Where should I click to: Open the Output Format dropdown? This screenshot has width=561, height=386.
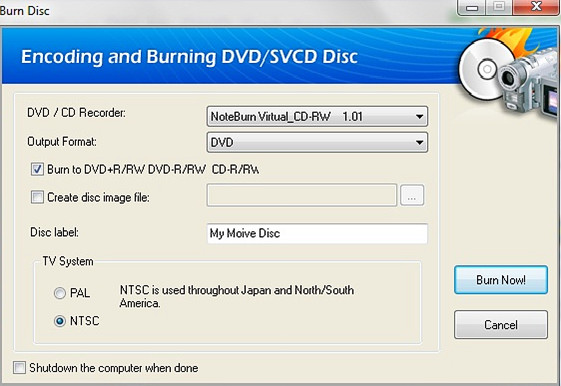pyautogui.click(x=317, y=142)
